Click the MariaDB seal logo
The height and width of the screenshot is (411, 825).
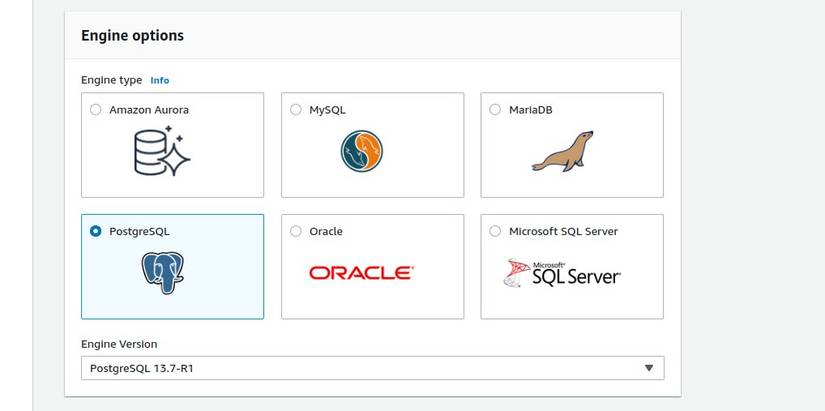click(x=562, y=151)
